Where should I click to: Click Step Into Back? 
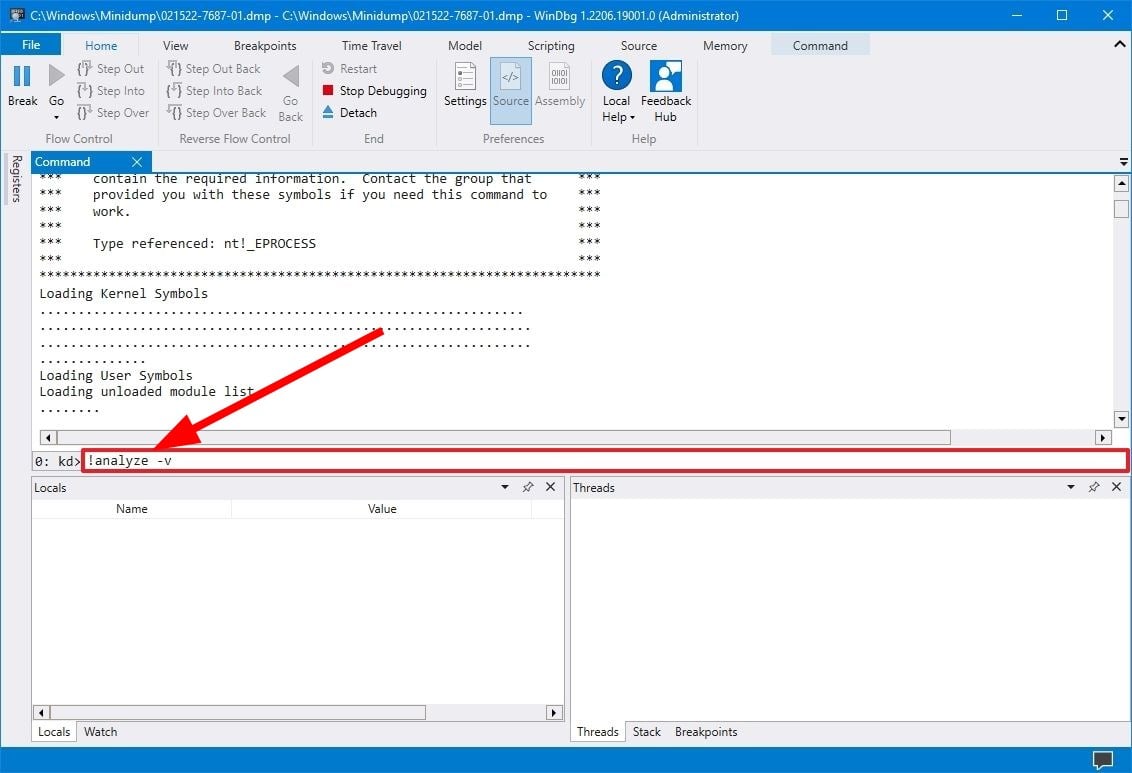(x=214, y=90)
